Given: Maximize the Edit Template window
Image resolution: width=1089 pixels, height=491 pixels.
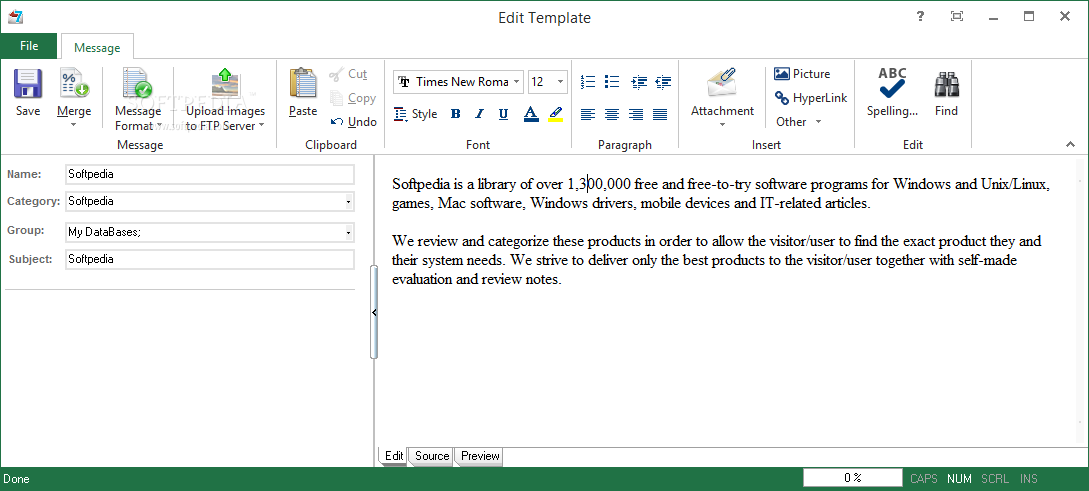Looking at the screenshot, I should [x=1029, y=17].
